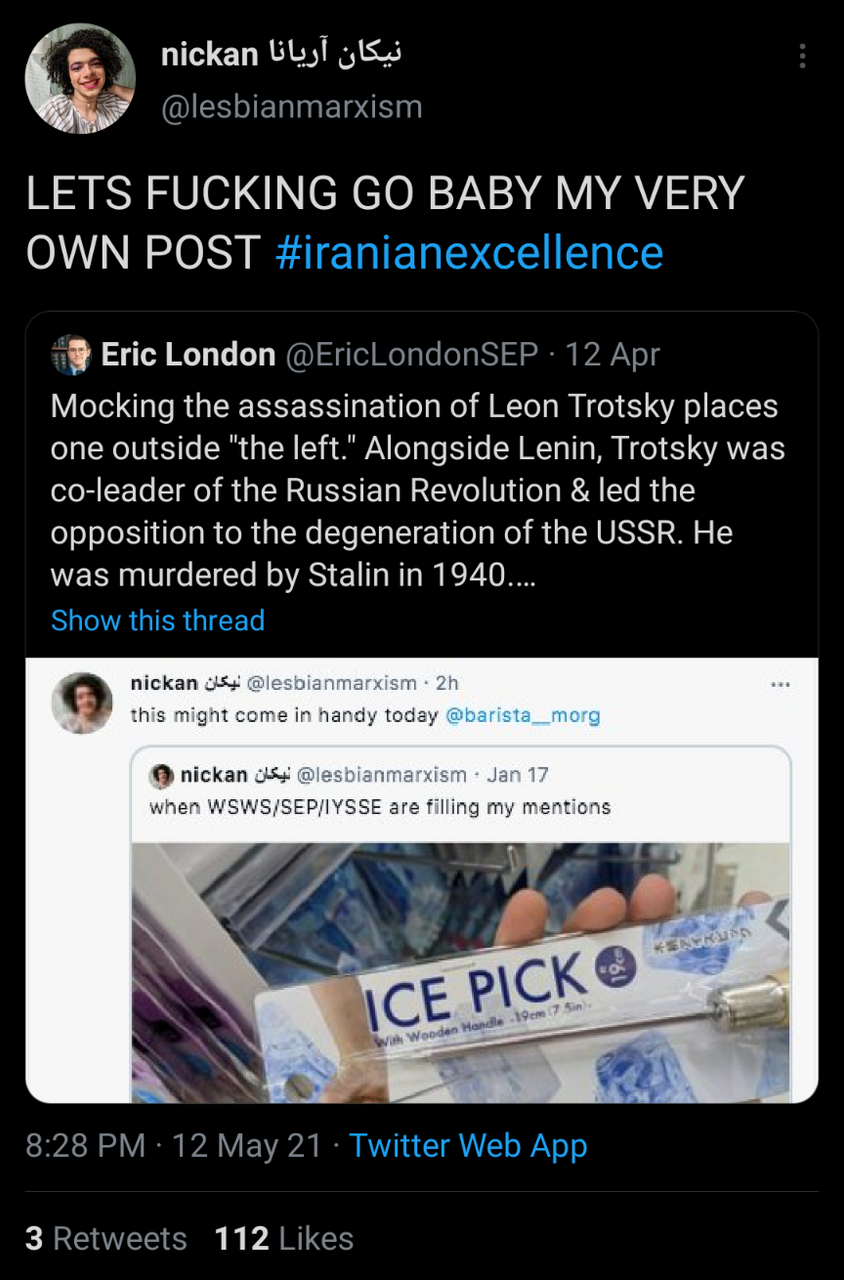Click the tiny avatar in Jan 17 tweet
The width and height of the screenshot is (844, 1280).
[161, 775]
